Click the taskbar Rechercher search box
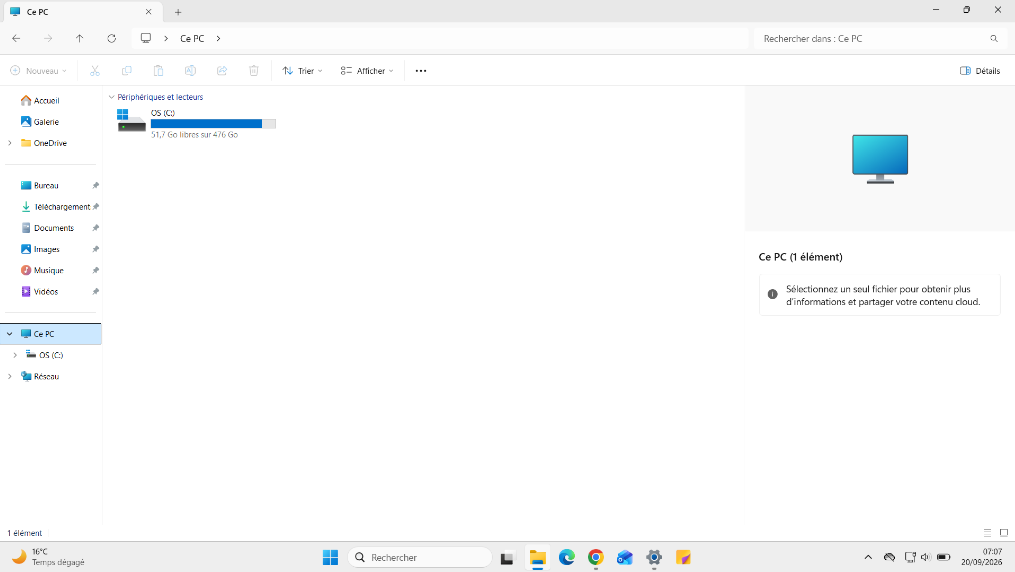 [x=420, y=557]
